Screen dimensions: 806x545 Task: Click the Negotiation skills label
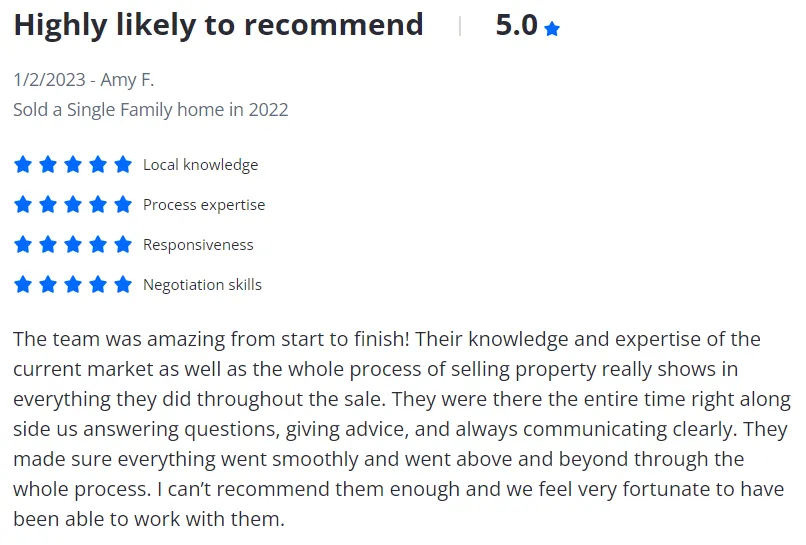(202, 285)
